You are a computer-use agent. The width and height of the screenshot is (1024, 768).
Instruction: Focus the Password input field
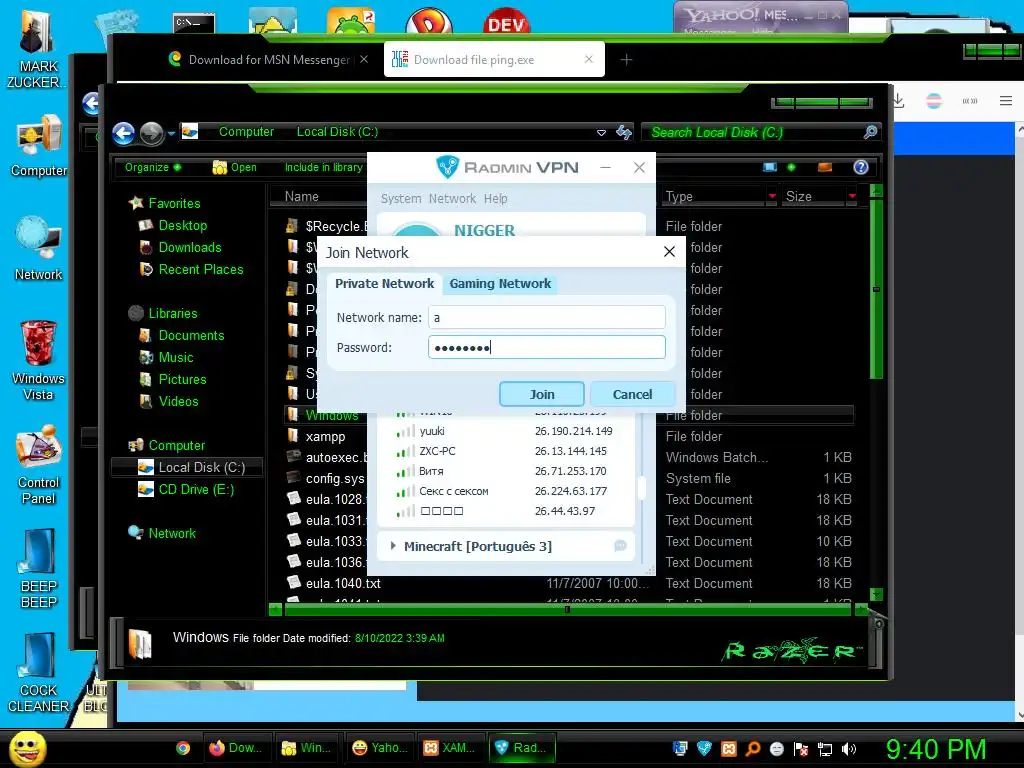(547, 347)
